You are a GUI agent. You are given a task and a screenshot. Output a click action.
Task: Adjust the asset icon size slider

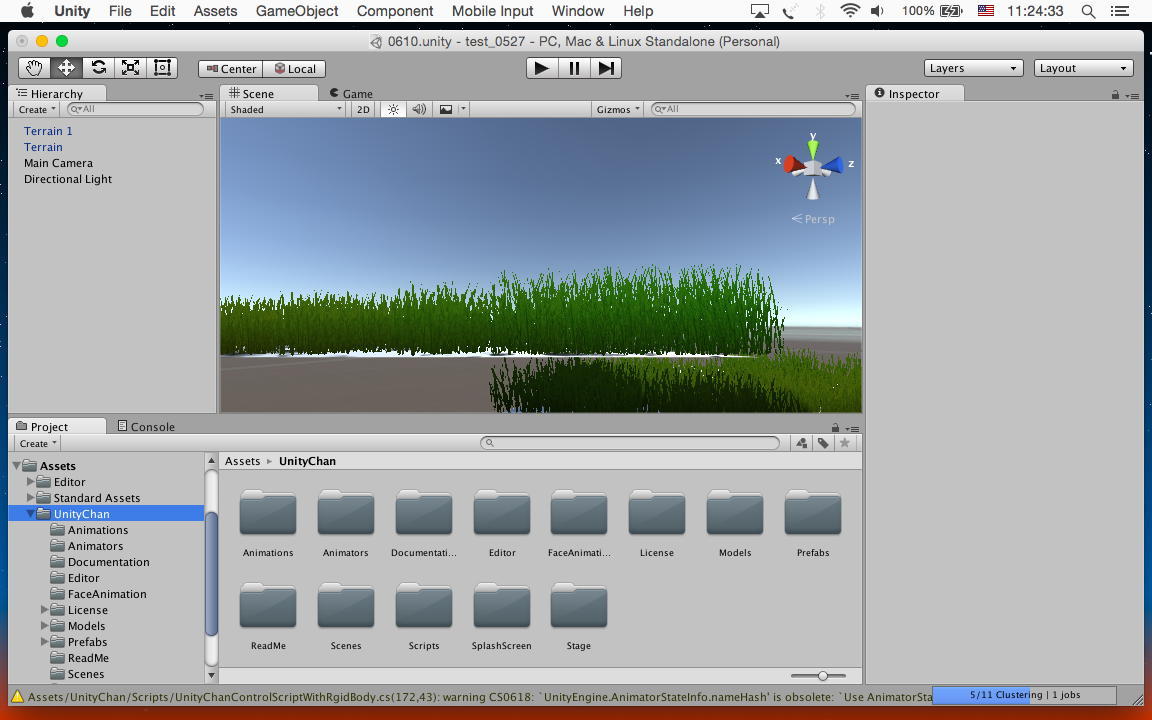pyautogui.click(x=822, y=676)
